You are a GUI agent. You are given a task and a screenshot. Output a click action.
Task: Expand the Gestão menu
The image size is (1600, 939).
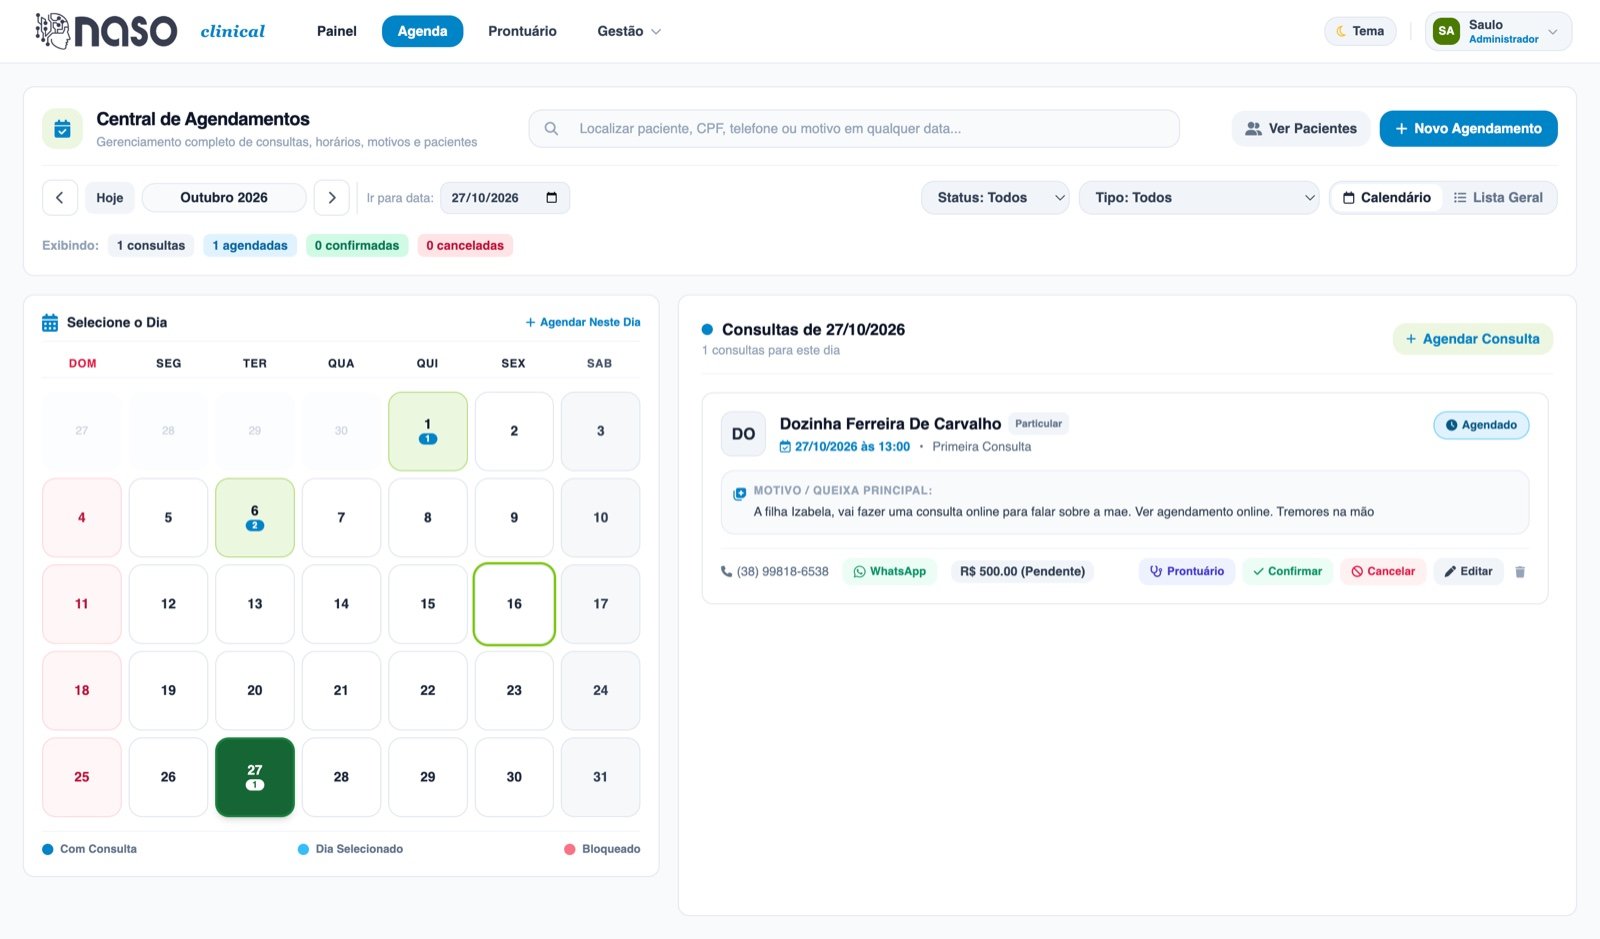tap(629, 31)
